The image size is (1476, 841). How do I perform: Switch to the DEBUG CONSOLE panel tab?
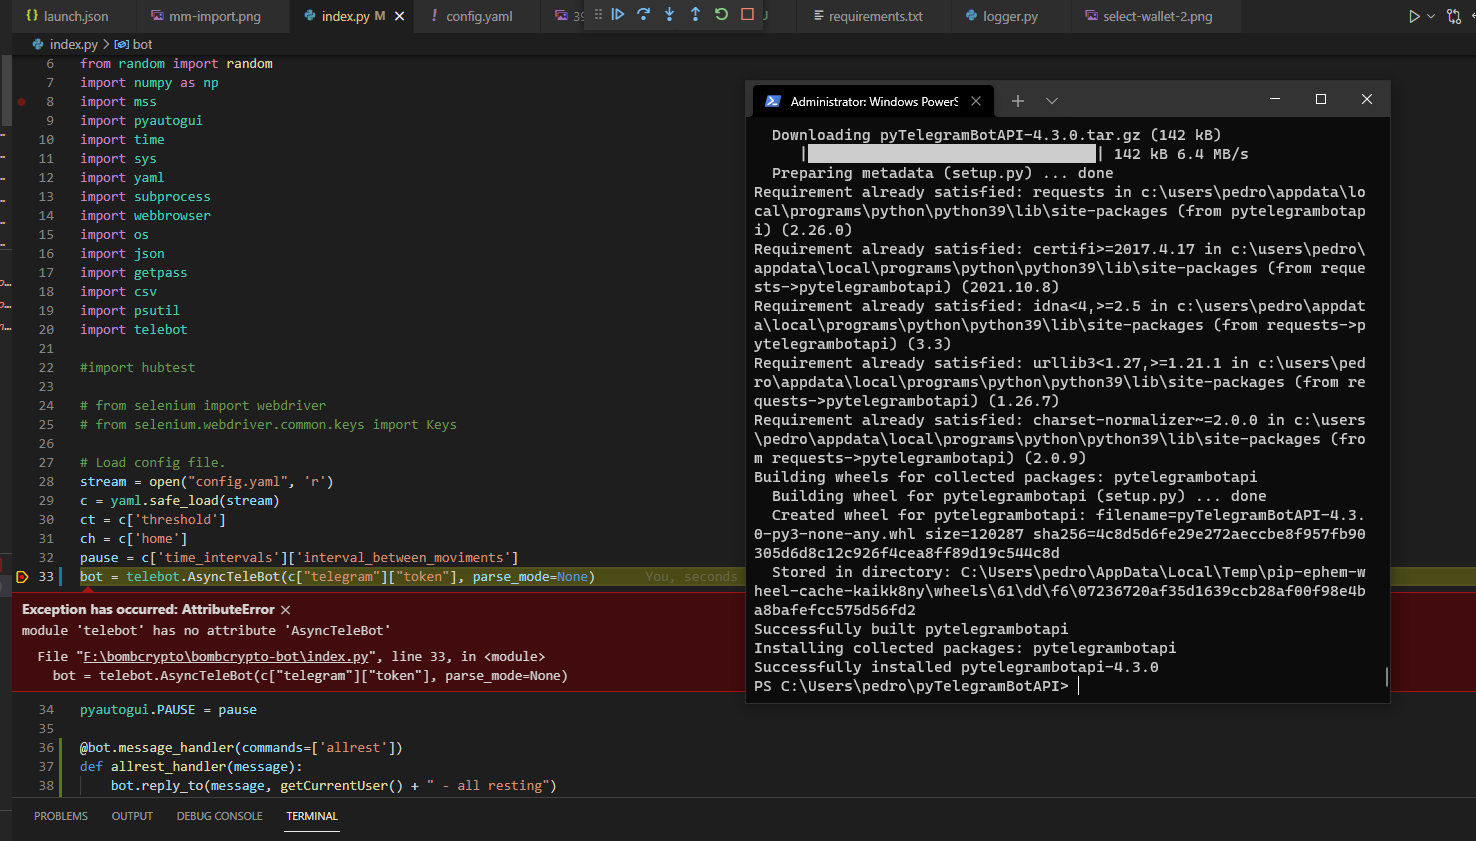pos(219,816)
